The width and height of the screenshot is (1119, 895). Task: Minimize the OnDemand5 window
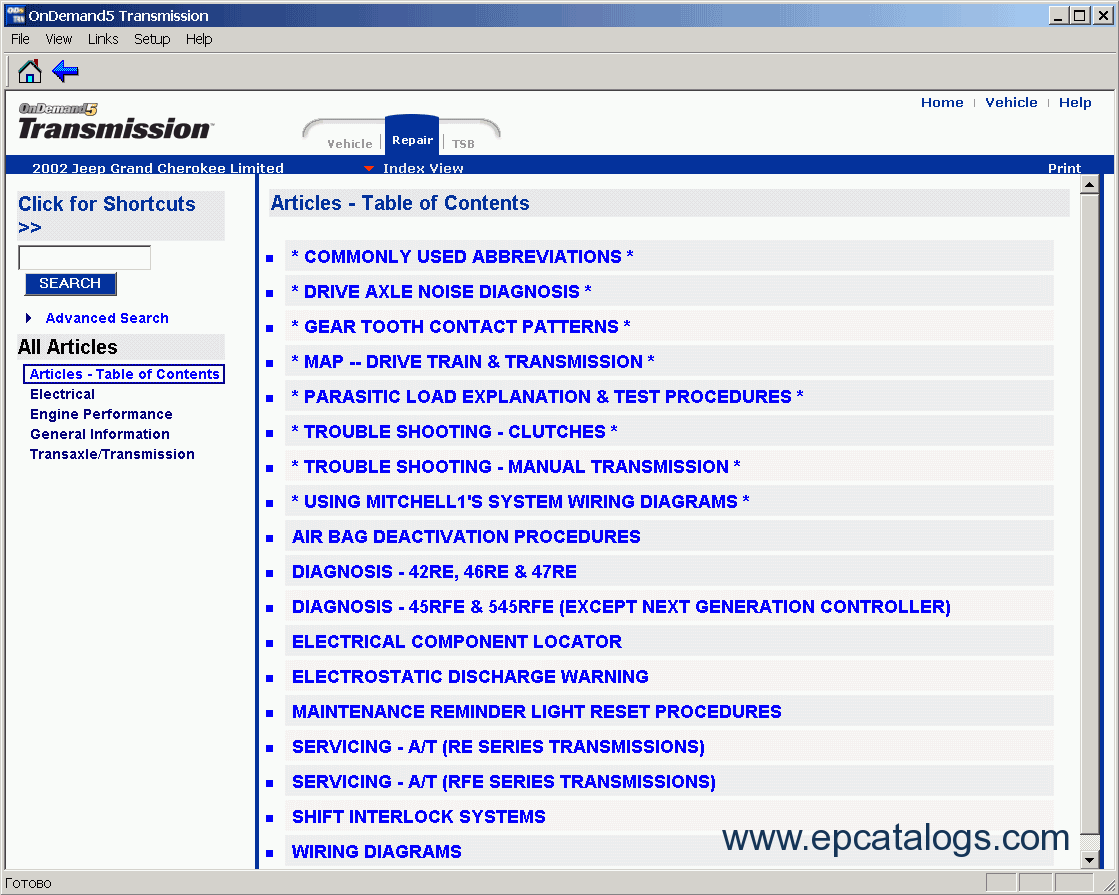click(x=1058, y=16)
